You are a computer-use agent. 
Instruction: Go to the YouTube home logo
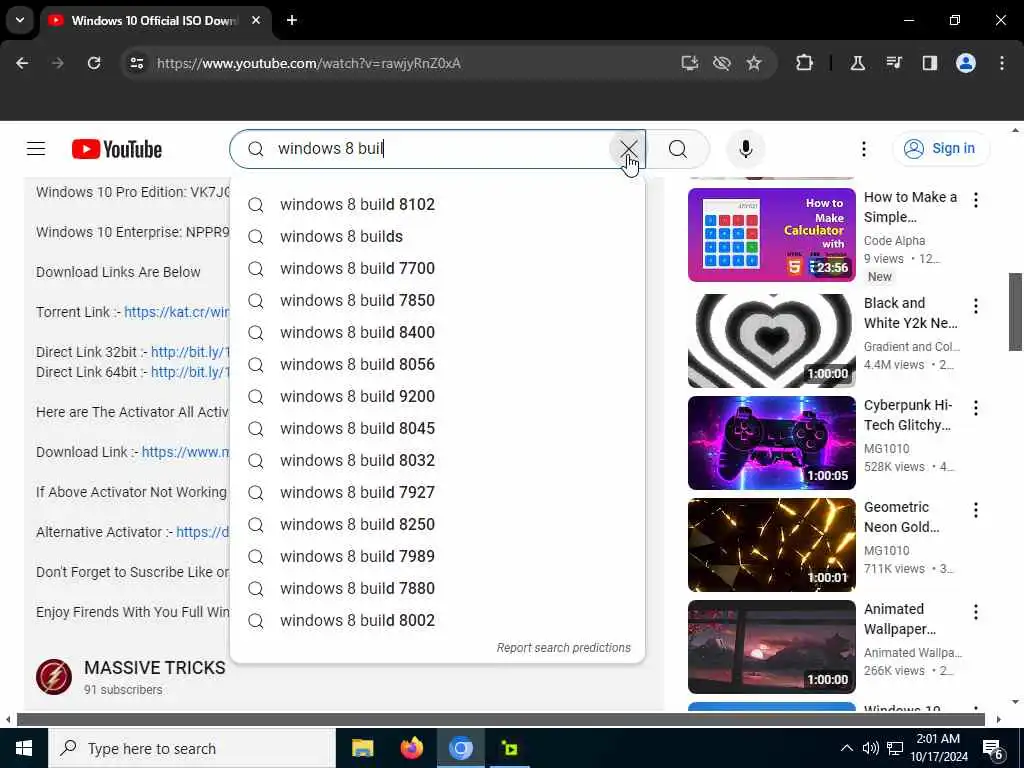click(117, 149)
